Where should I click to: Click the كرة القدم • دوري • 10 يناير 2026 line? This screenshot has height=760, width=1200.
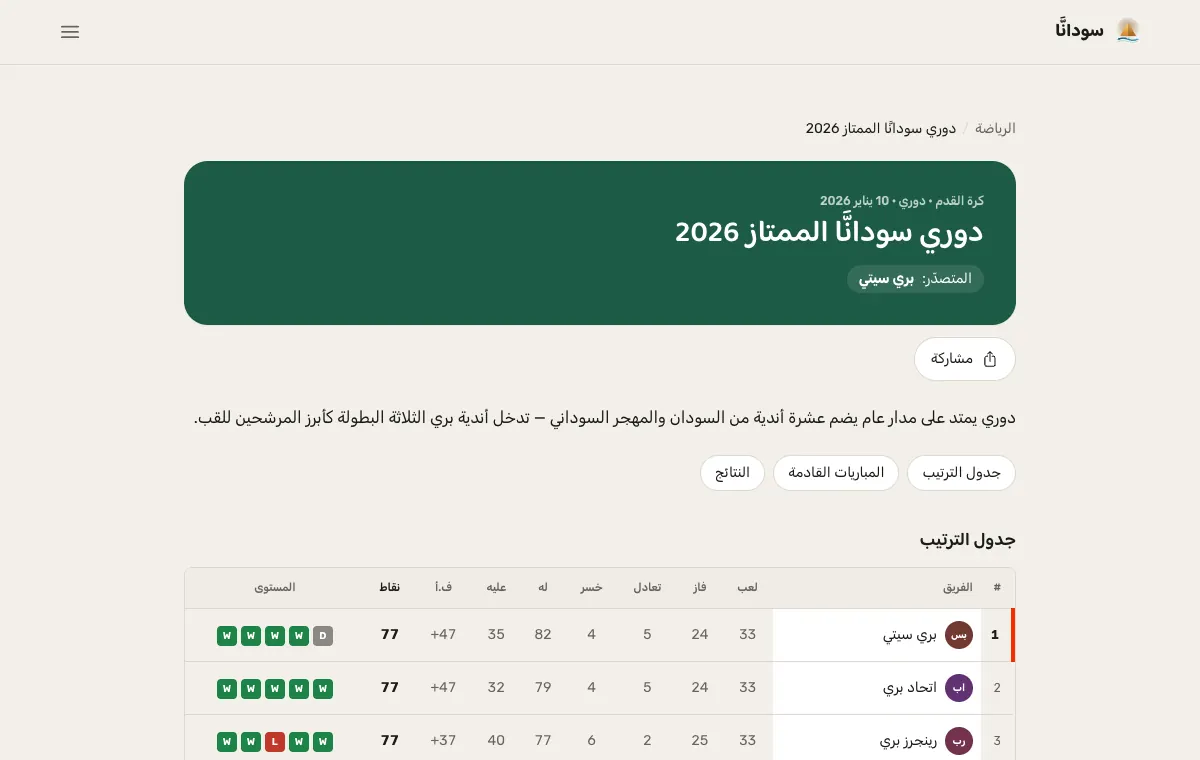coord(902,201)
